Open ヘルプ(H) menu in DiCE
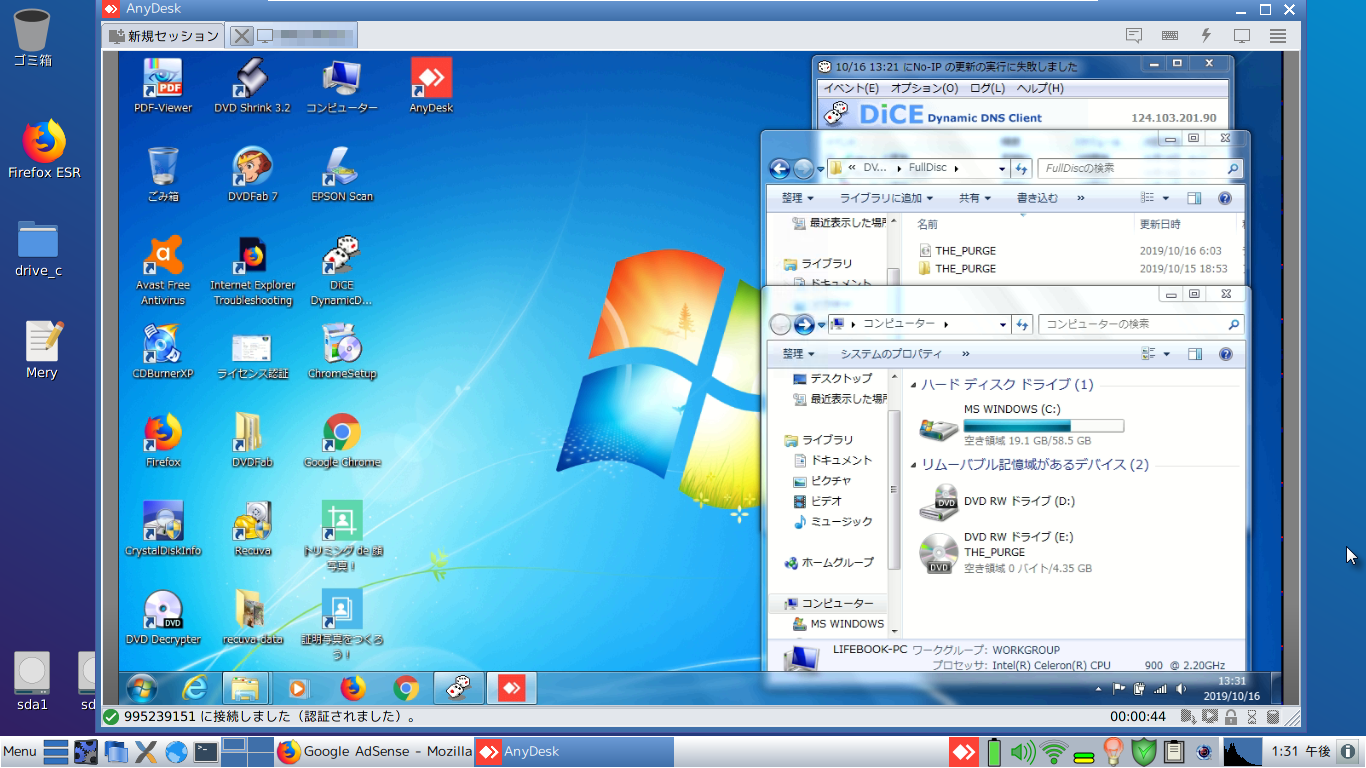 [1040, 88]
